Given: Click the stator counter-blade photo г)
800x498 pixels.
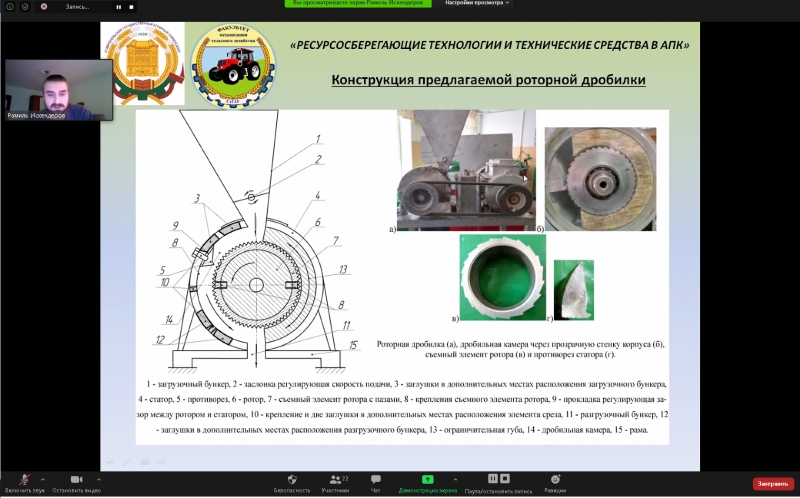Looking at the screenshot, I should [x=574, y=290].
